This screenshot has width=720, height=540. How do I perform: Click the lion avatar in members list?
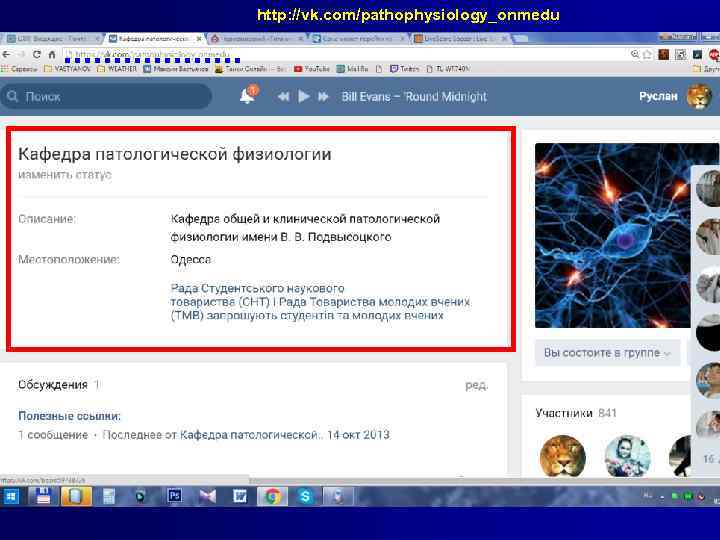pos(563,457)
